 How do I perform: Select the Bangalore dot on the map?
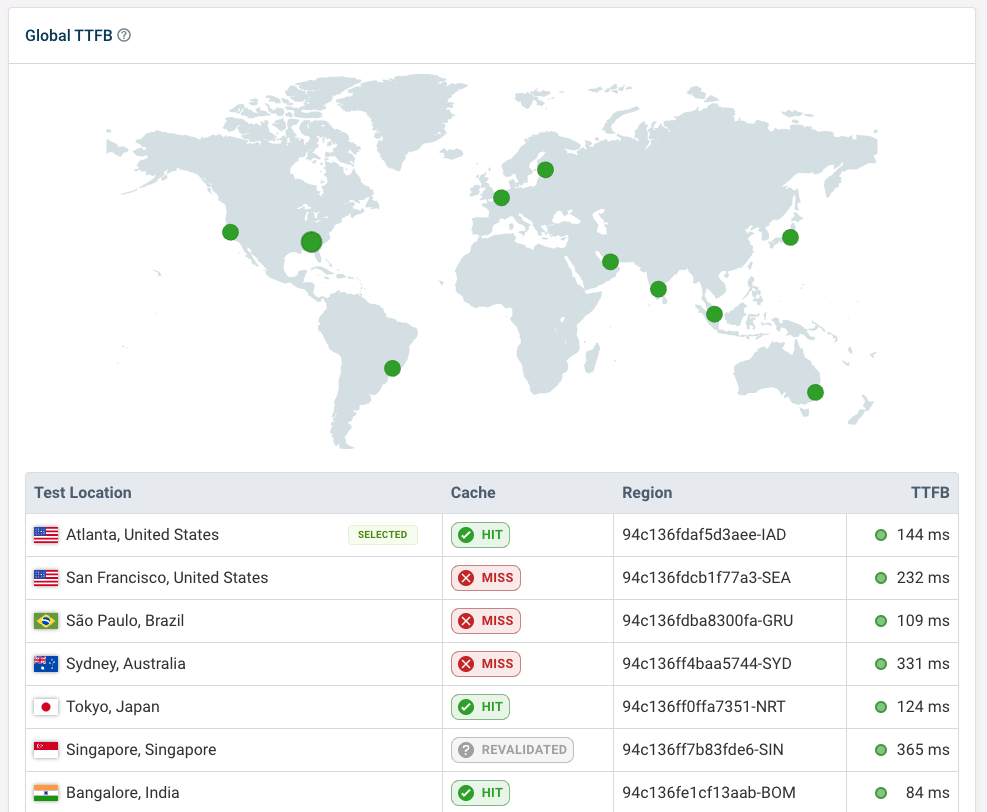coord(658,289)
